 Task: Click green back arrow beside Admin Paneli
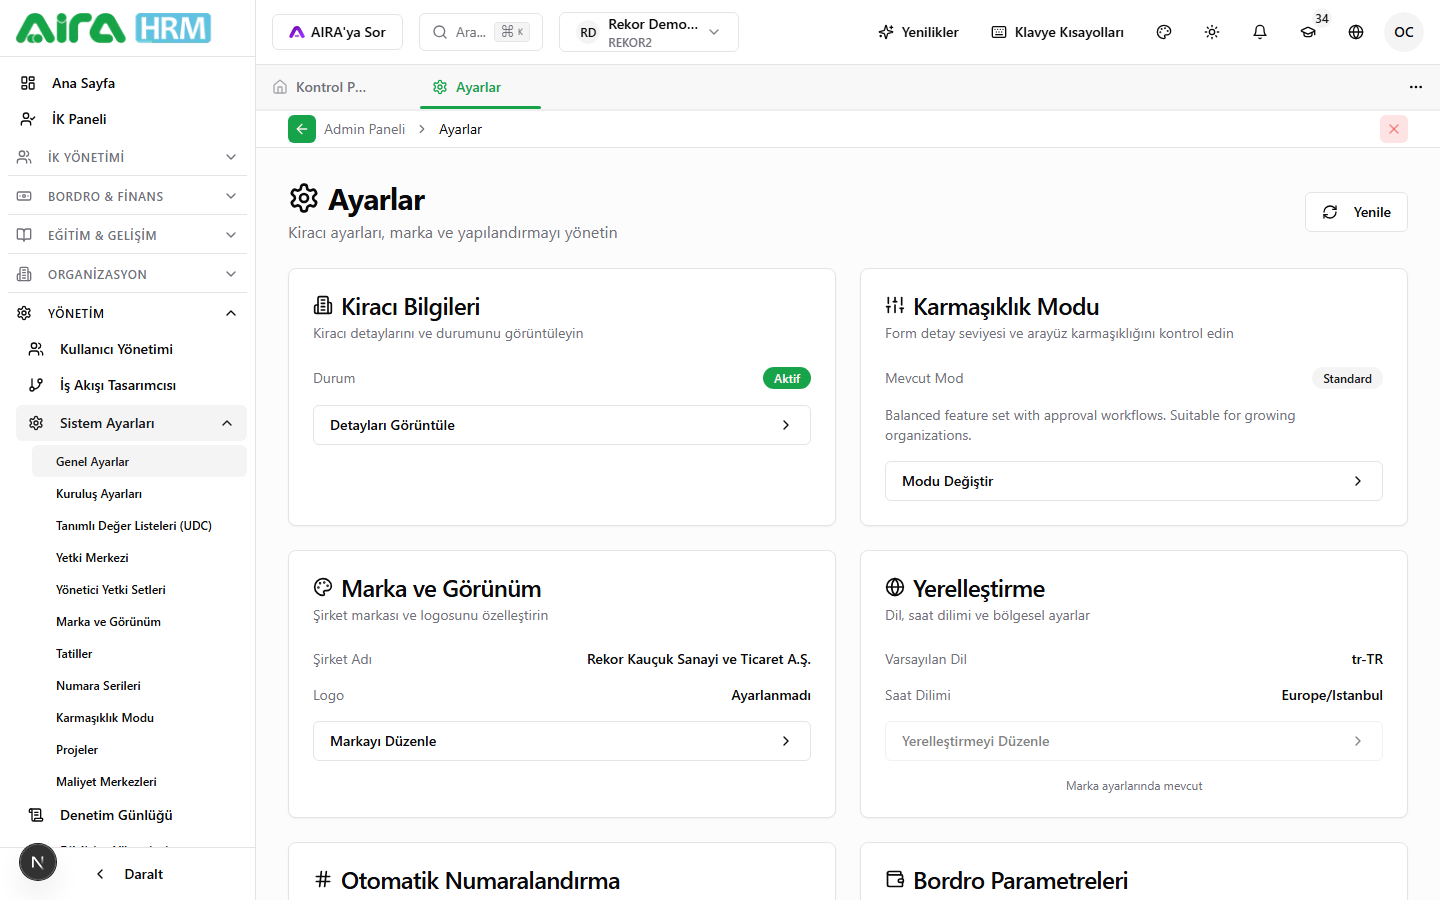[302, 129]
